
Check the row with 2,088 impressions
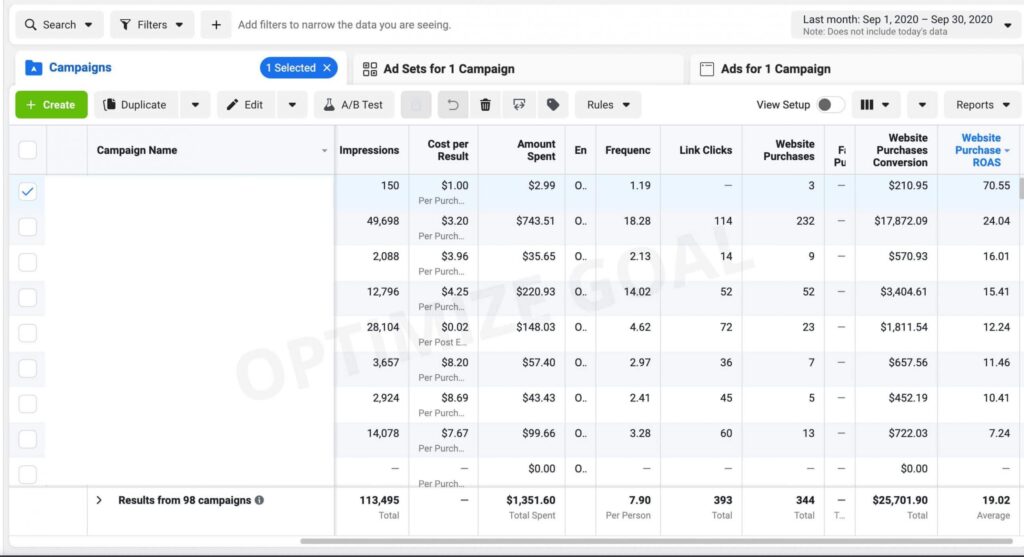[x=27, y=262]
